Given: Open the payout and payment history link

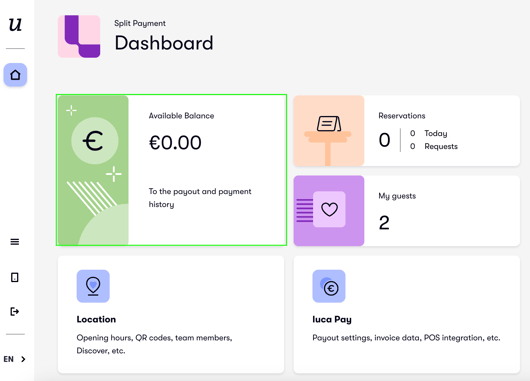Looking at the screenshot, I should [x=200, y=198].
